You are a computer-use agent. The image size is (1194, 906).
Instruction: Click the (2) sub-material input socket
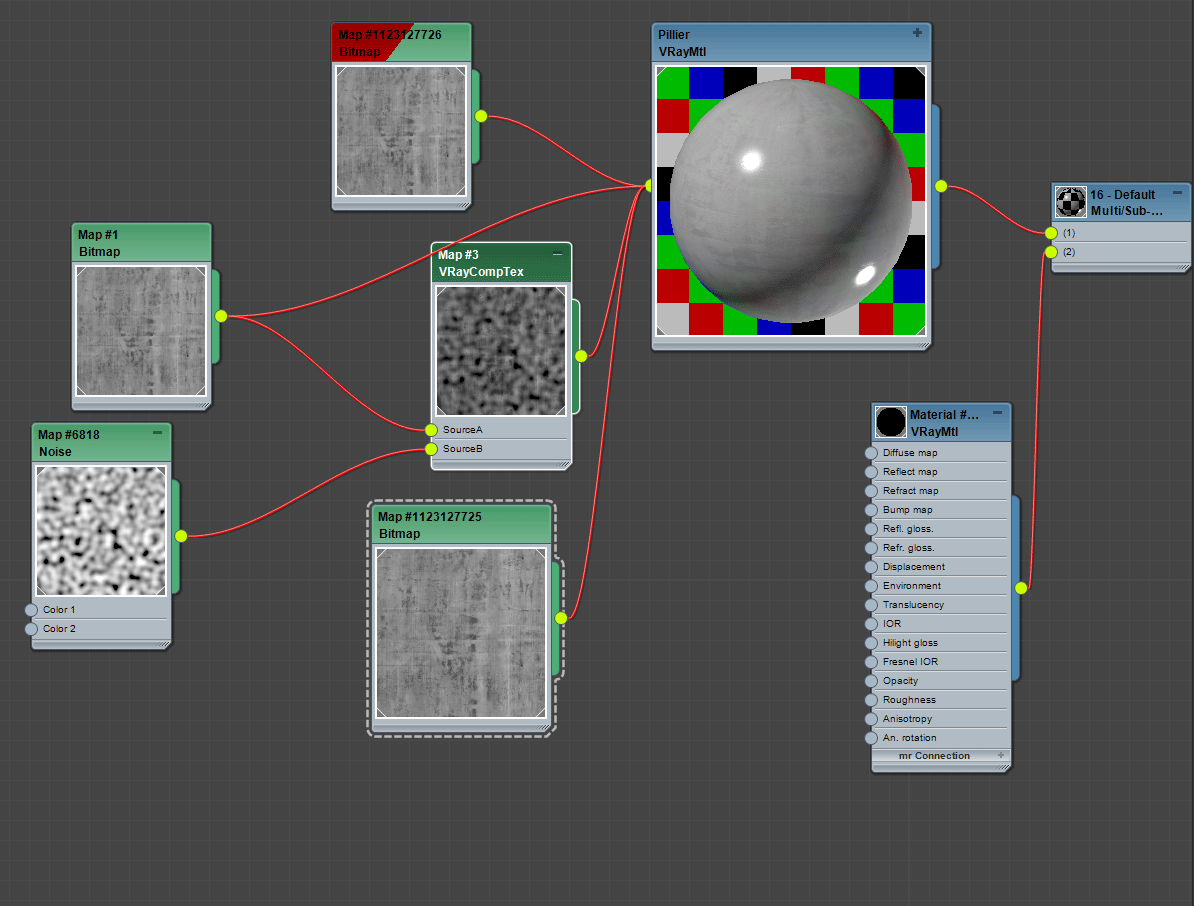pyautogui.click(x=1052, y=252)
